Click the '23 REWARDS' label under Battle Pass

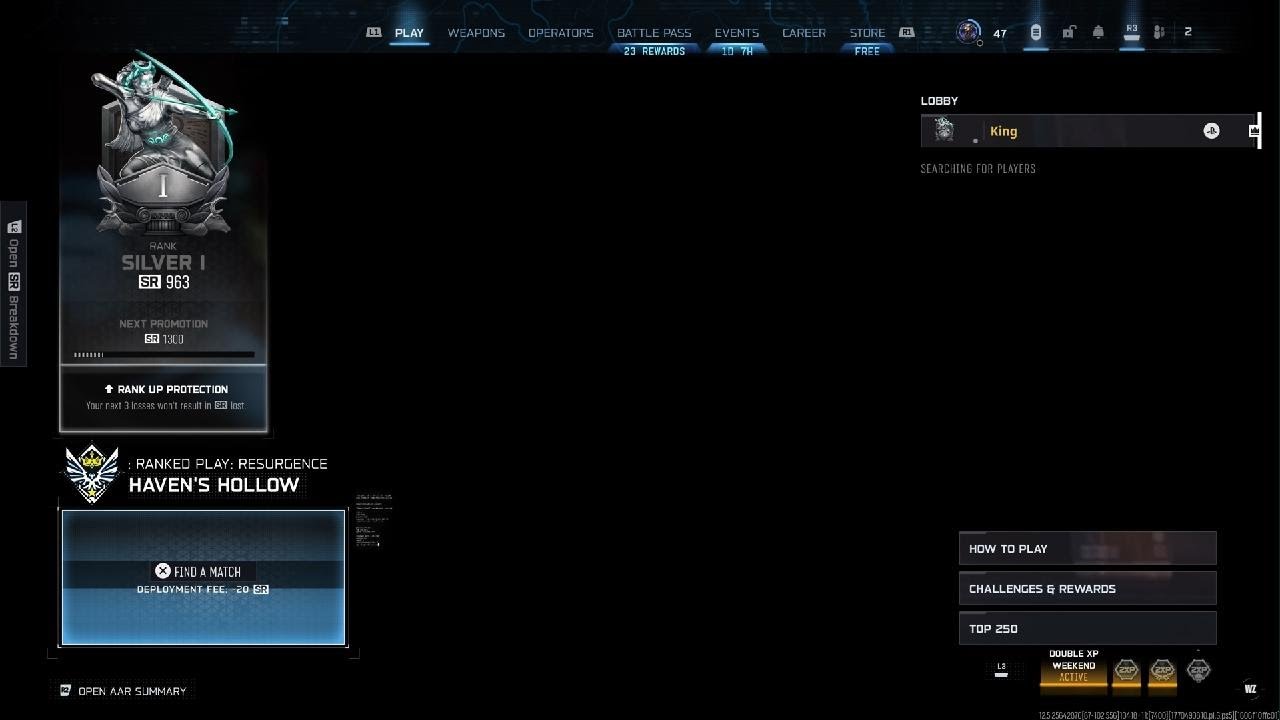[x=654, y=51]
